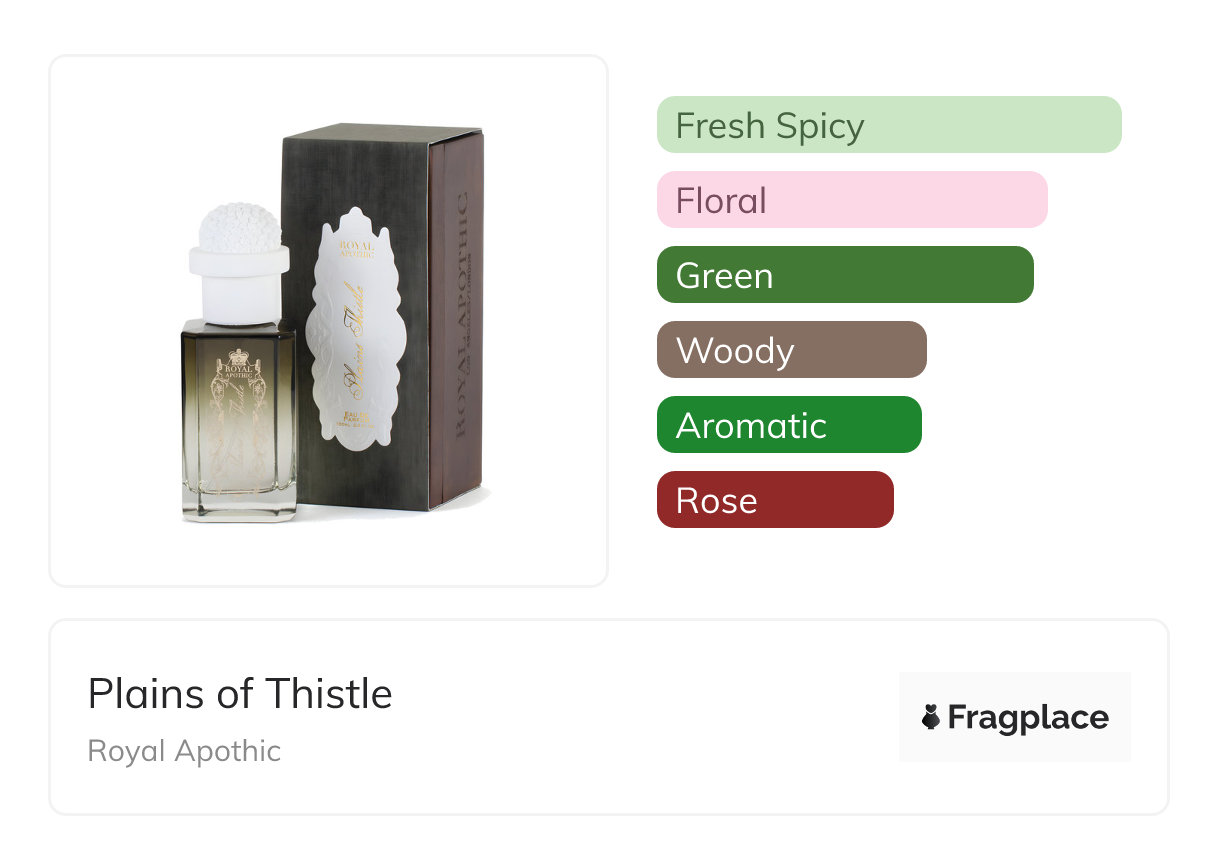Viewport: 1218px width, 864px height.
Task: Pick the red Rose accord bar
Action: click(x=774, y=500)
